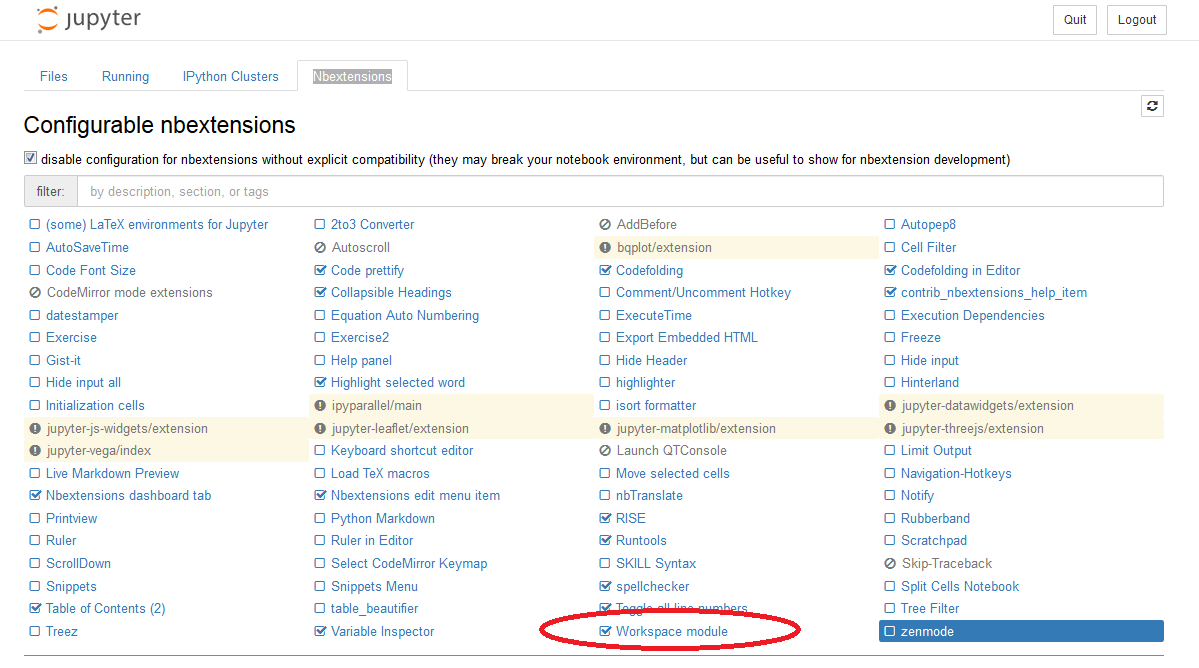Click the Logout button
Viewport: 1199px width, 668px height.
pyautogui.click(x=1136, y=20)
